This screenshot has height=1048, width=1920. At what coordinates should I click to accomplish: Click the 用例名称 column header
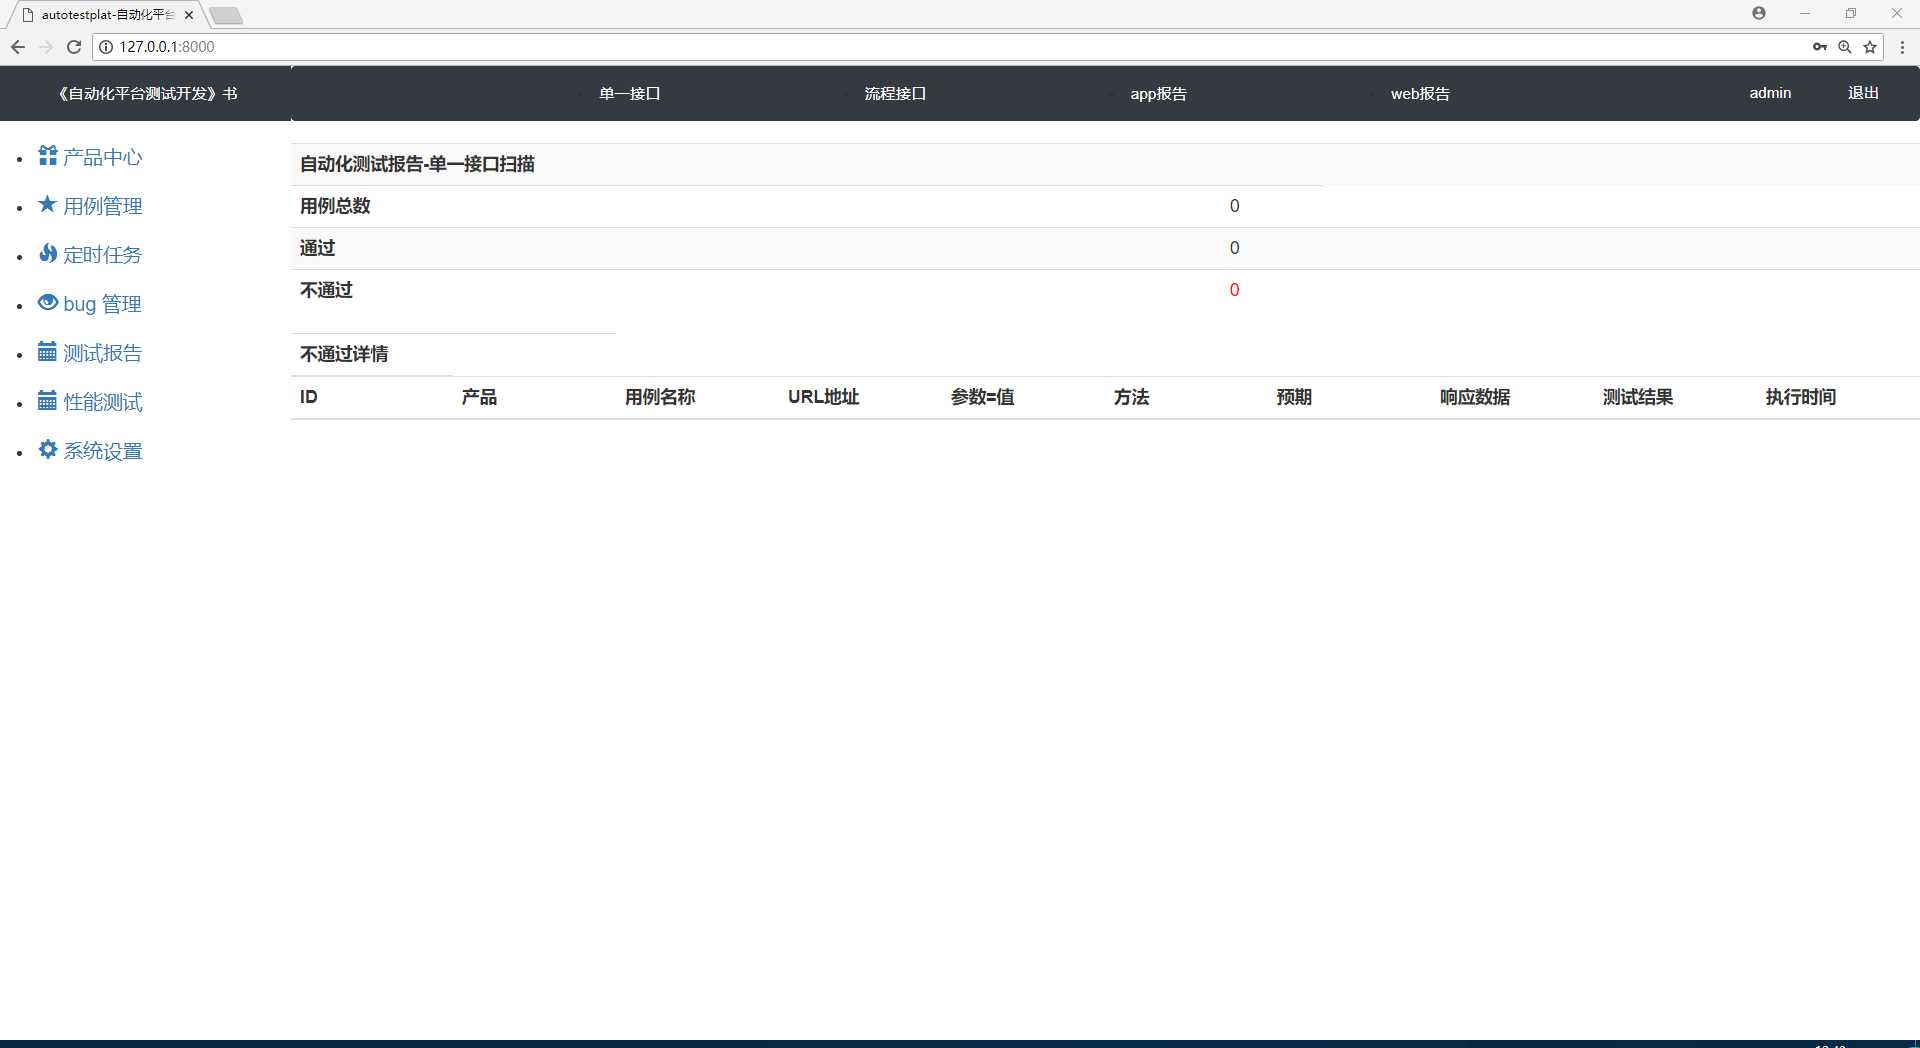pyautogui.click(x=660, y=397)
